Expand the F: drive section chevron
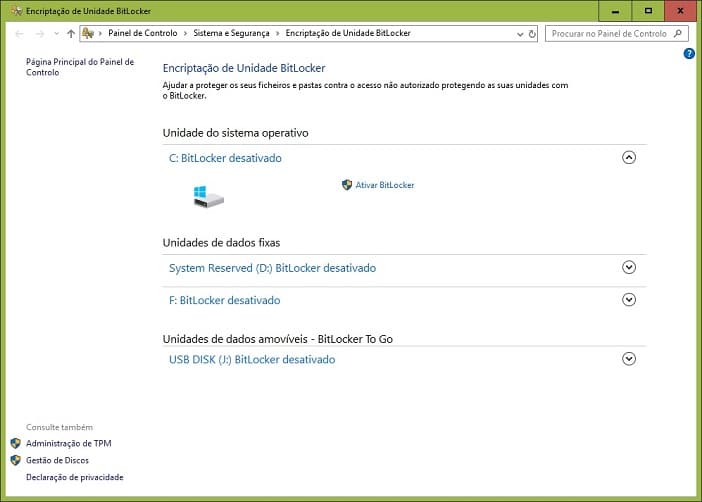Viewport: 702px width, 502px height. pos(629,300)
